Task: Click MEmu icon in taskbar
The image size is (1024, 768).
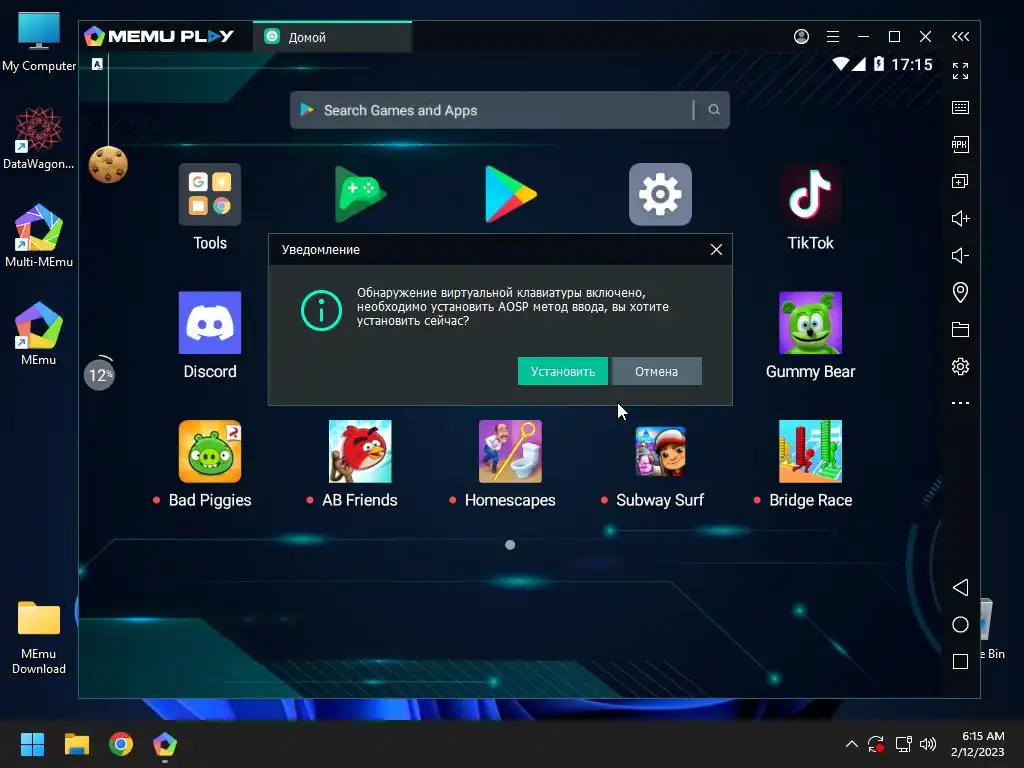Action: point(165,744)
